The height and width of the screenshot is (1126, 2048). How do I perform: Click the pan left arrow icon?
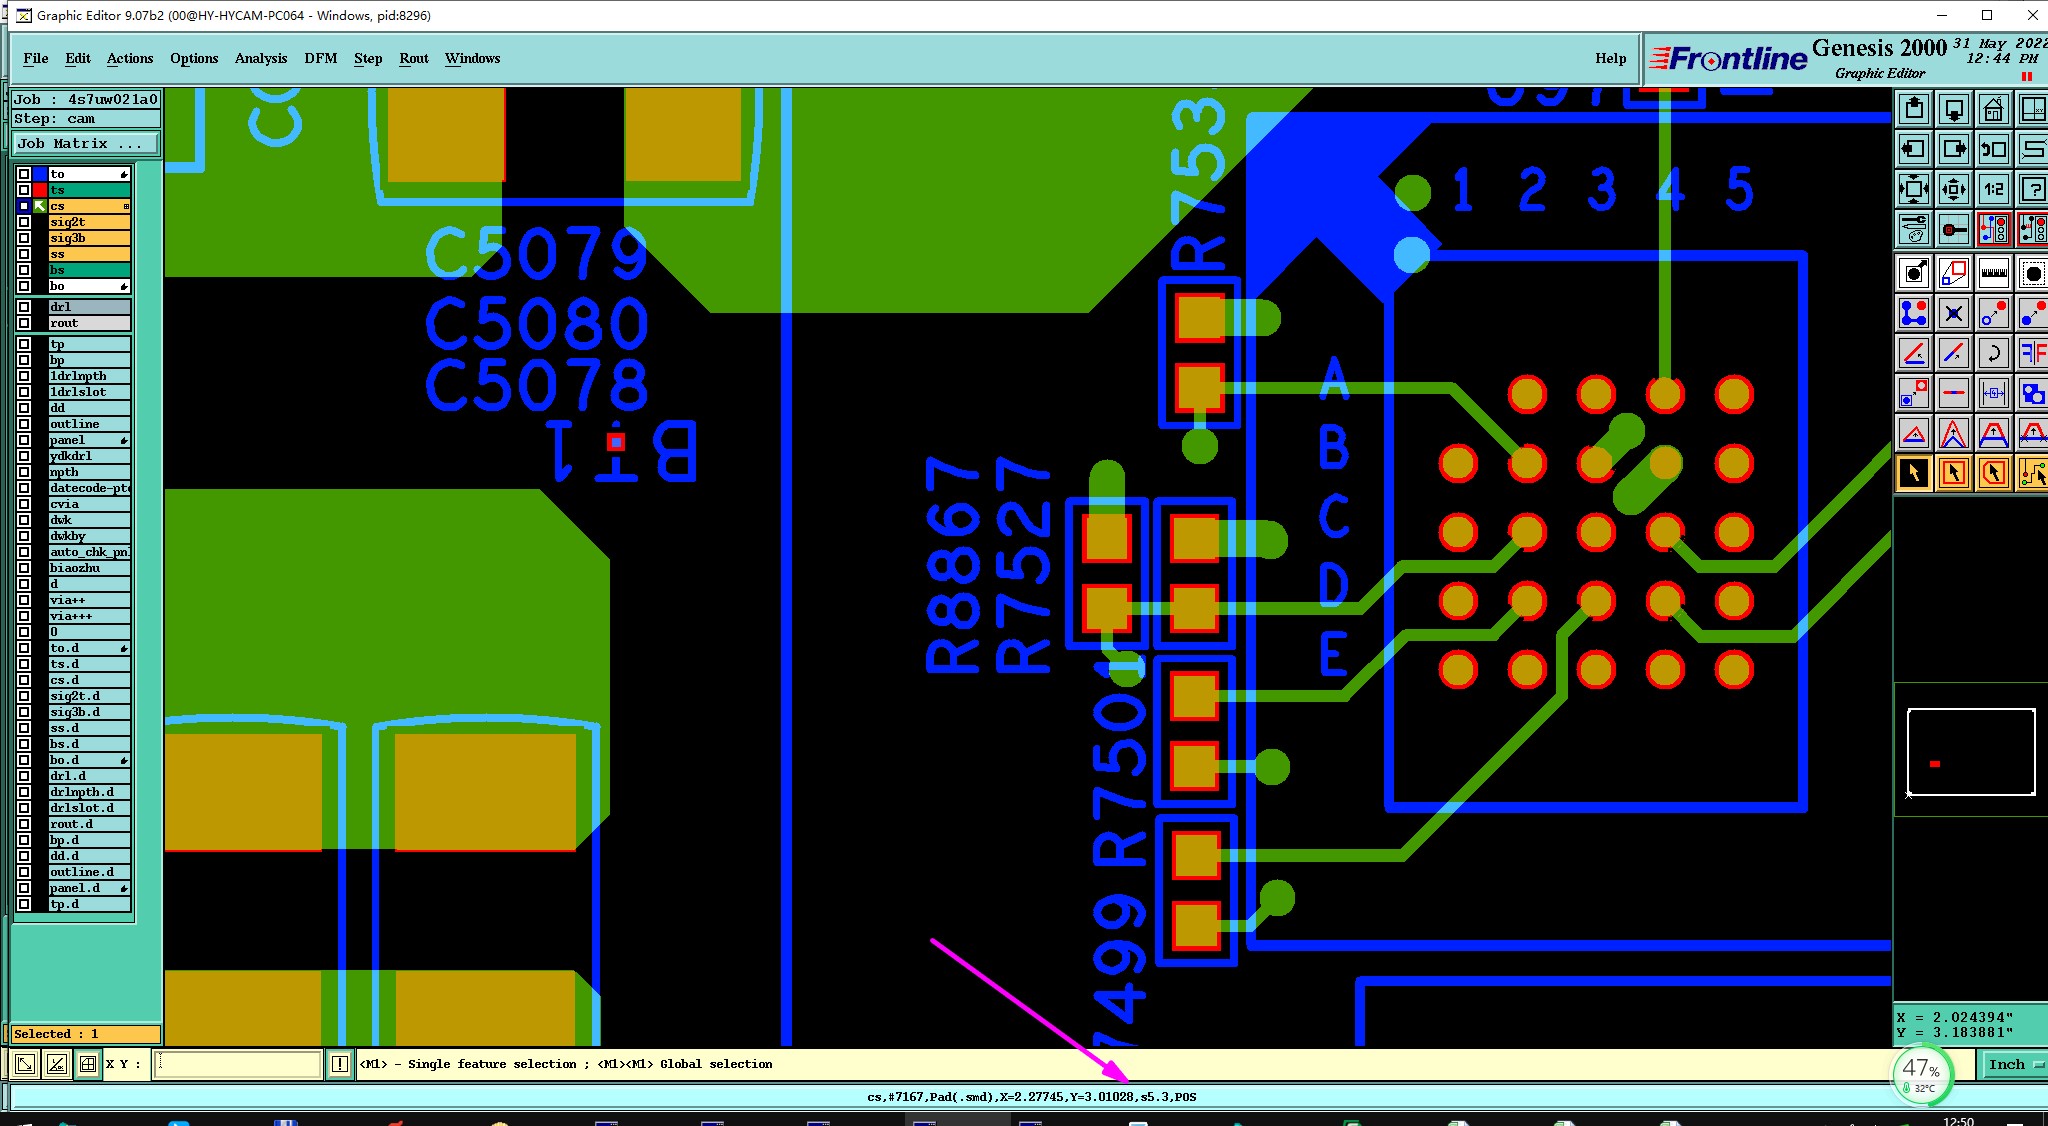[x=1913, y=148]
